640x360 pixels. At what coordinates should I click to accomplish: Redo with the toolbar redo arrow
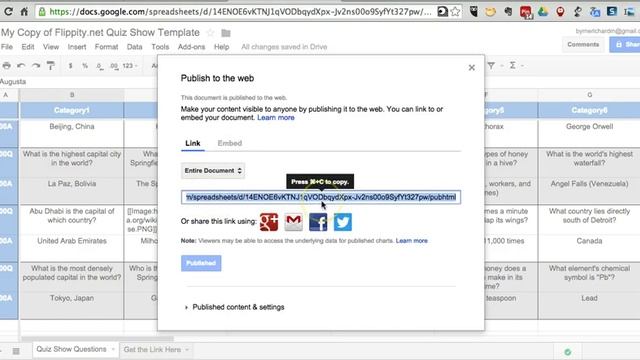point(36,65)
